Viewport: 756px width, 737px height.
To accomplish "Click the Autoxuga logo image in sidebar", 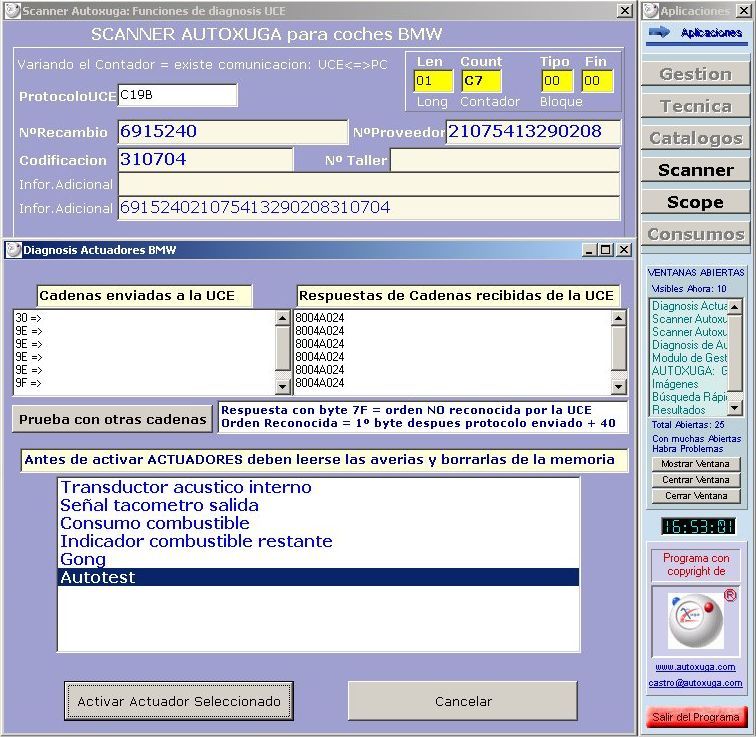I will click(x=696, y=621).
